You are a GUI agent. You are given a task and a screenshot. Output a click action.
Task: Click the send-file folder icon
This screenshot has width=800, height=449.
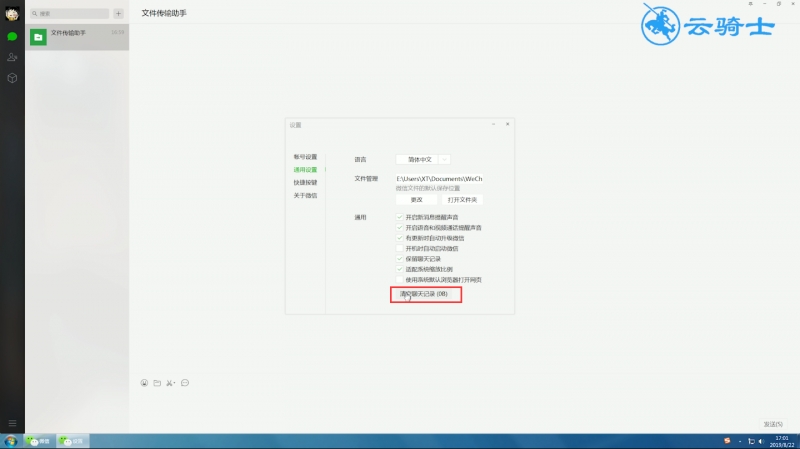click(157, 383)
